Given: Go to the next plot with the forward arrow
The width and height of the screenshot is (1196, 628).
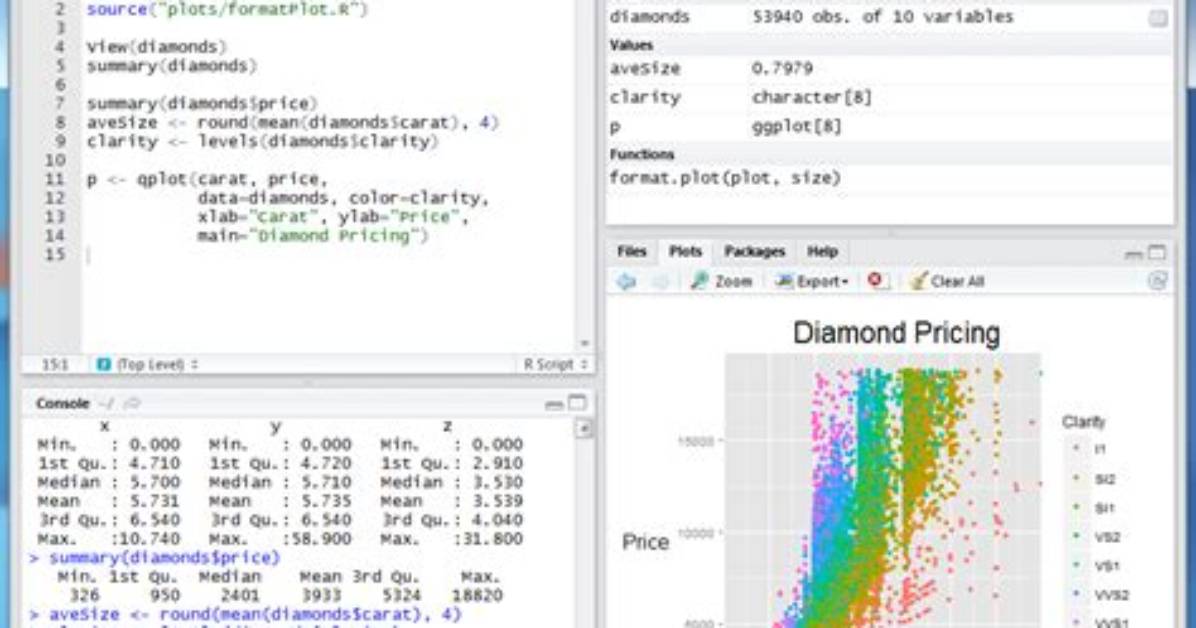Looking at the screenshot, I should coord(661,282).
